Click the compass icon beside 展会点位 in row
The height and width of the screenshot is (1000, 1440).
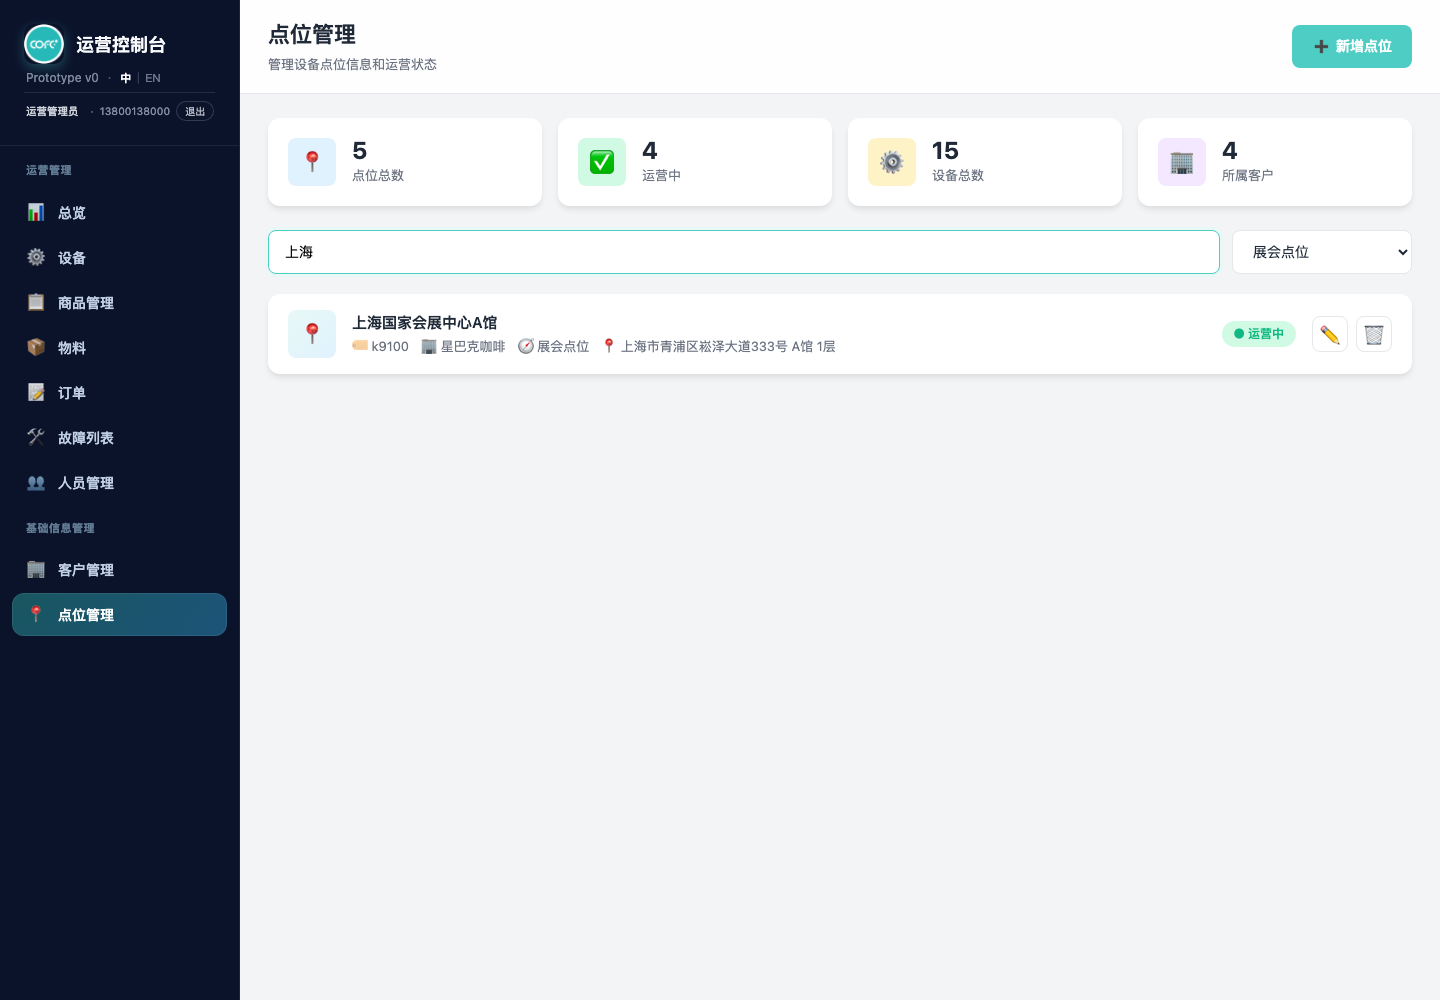tap(526, 346)
